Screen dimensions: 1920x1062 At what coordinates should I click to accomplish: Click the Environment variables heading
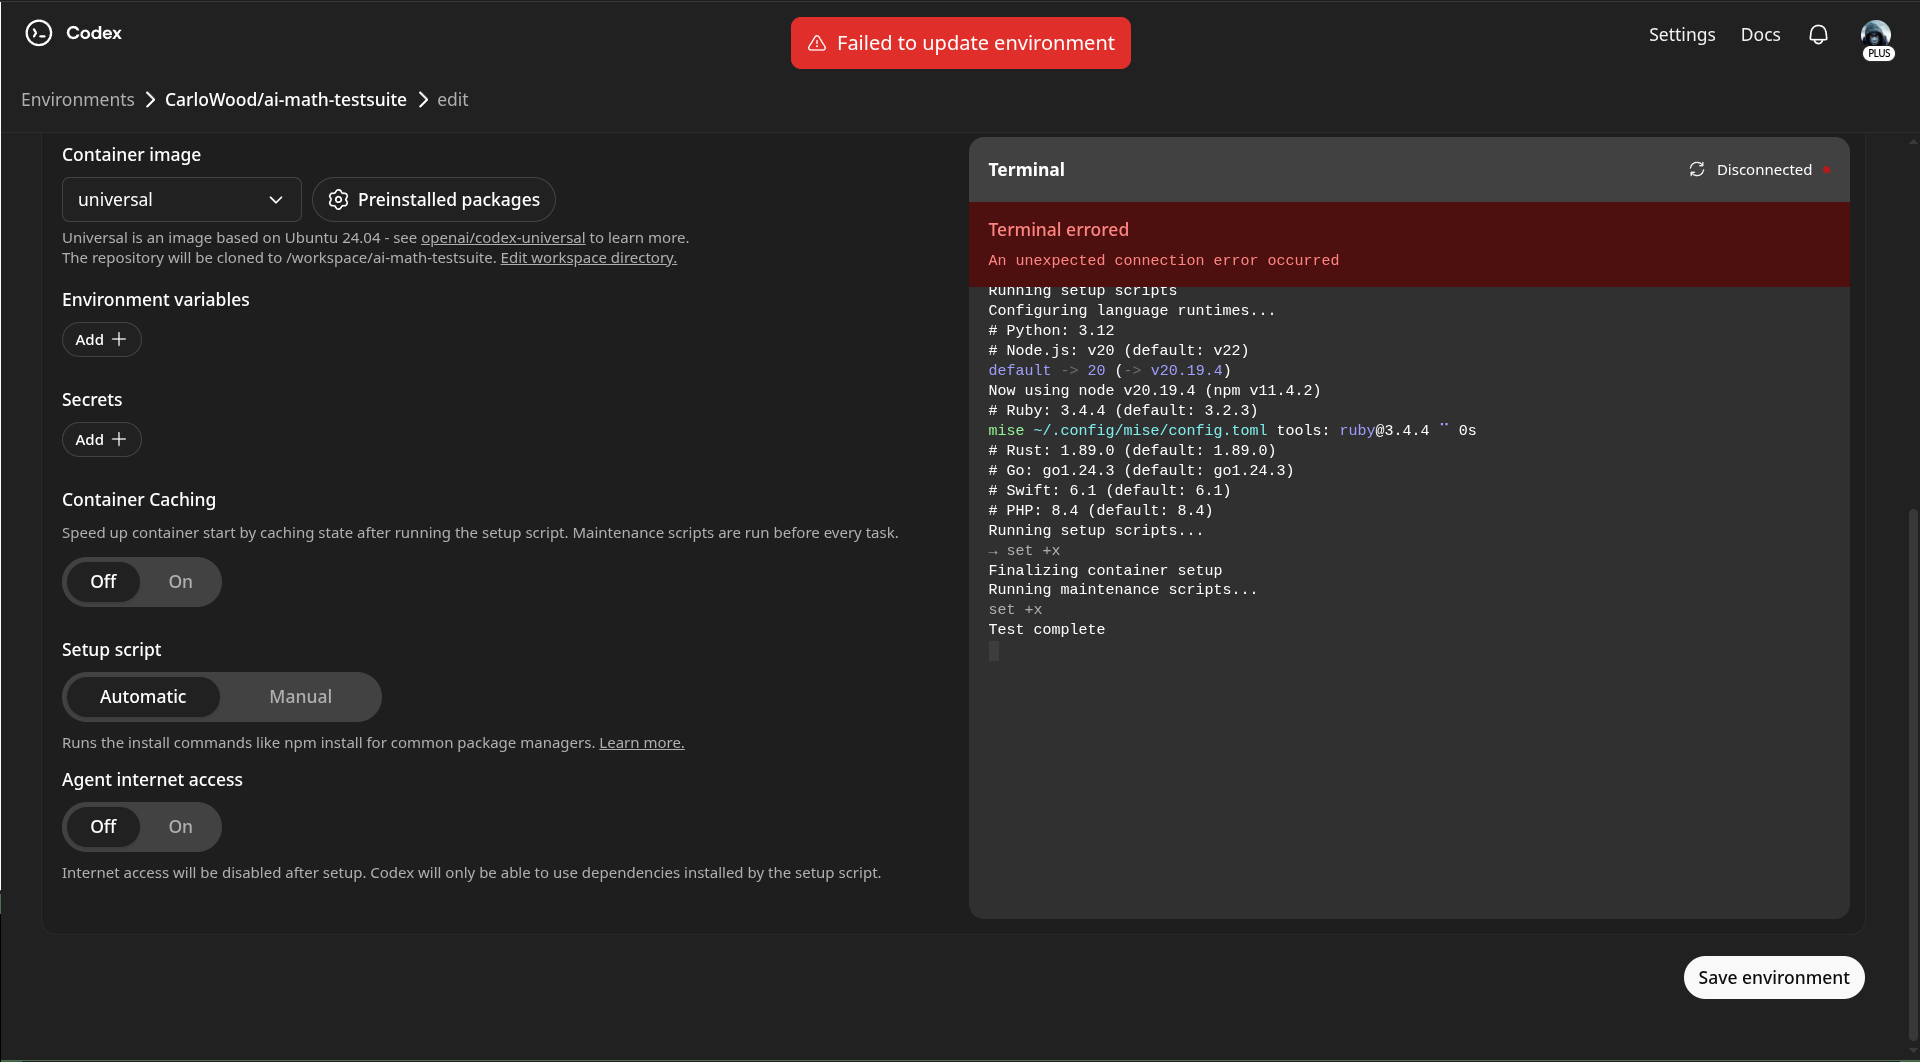point(156,300)
